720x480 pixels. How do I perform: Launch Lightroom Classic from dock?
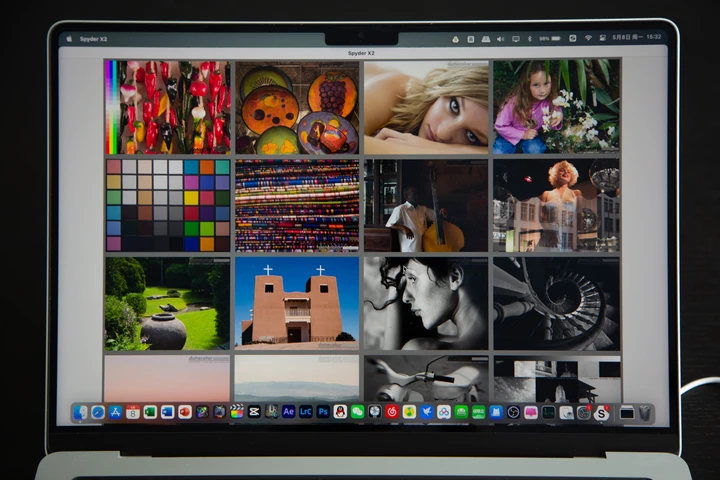(x=306, y=412)
